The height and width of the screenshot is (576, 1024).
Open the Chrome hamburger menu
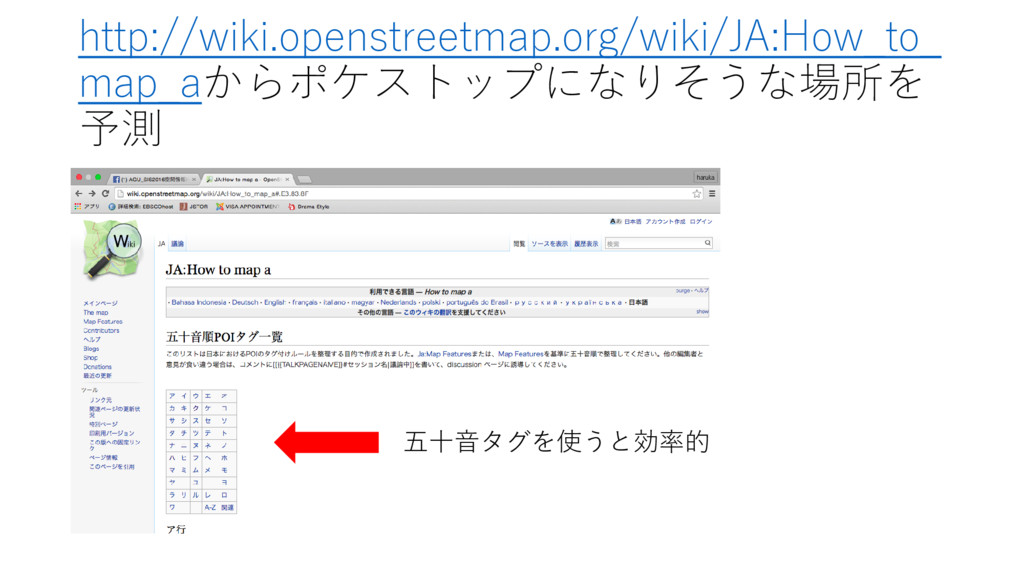click(712, 194)
